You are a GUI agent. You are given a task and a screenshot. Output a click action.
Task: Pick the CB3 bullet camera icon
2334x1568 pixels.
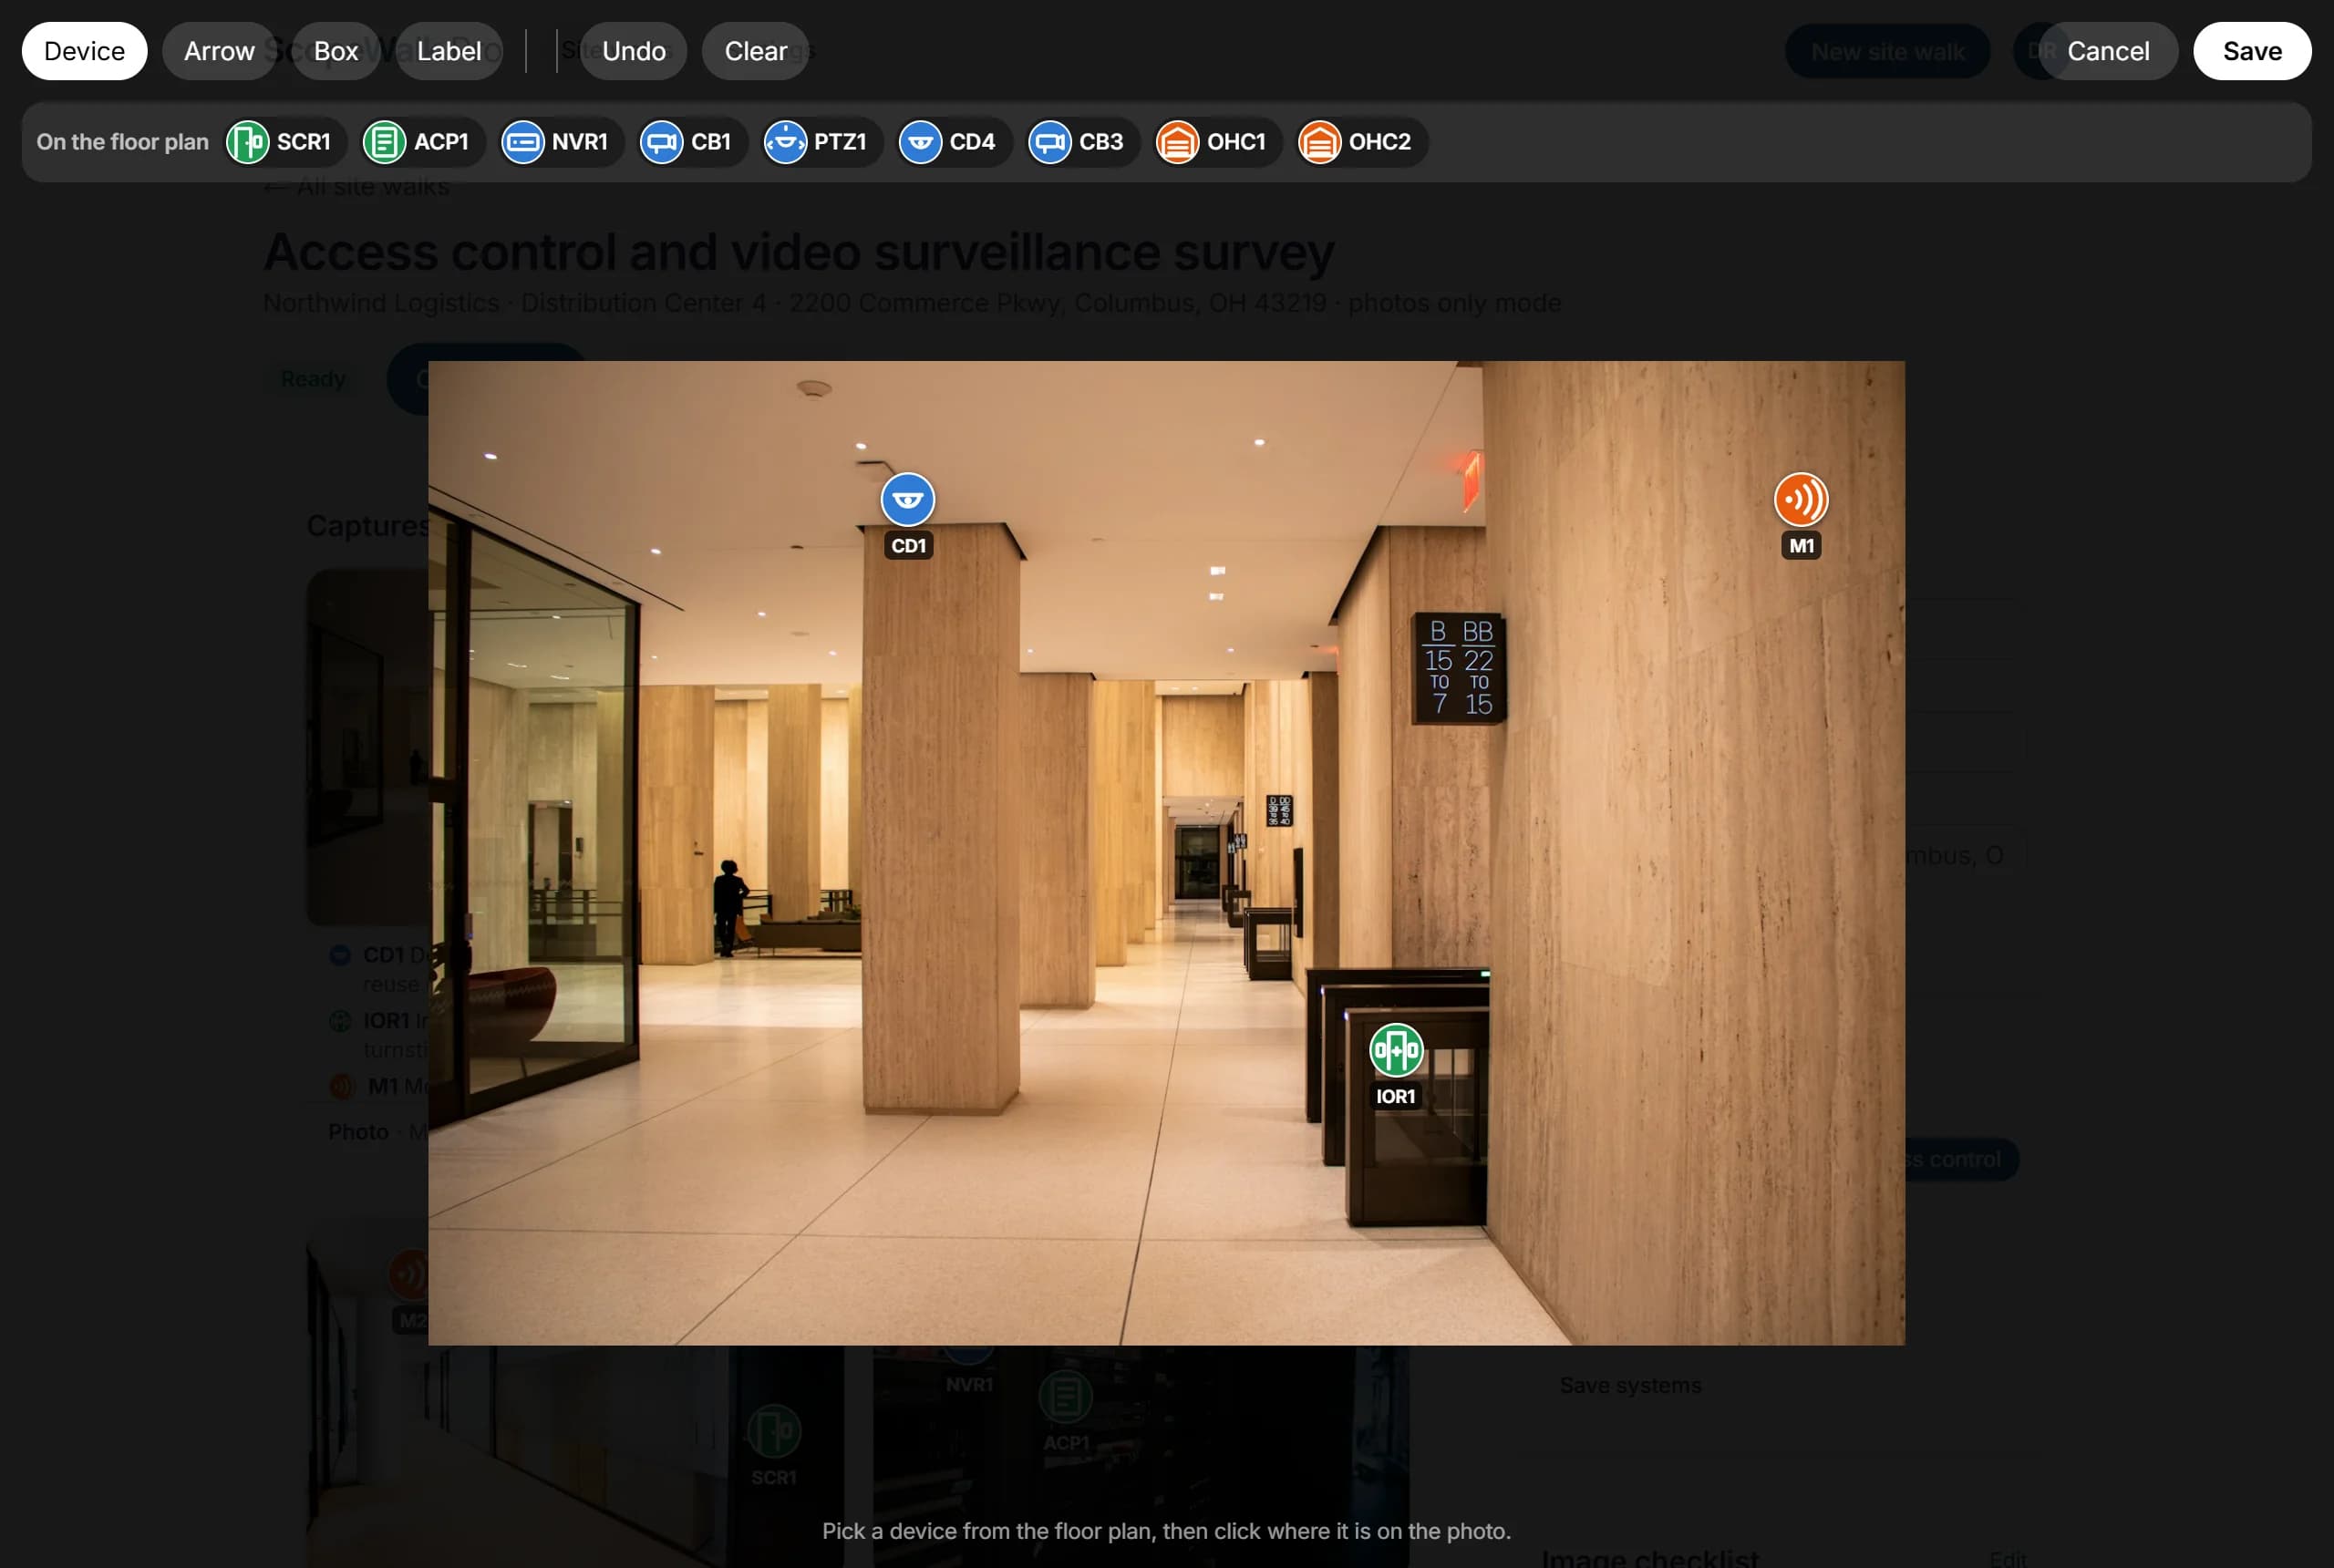pyautogui.click(x=1050, y=142)
